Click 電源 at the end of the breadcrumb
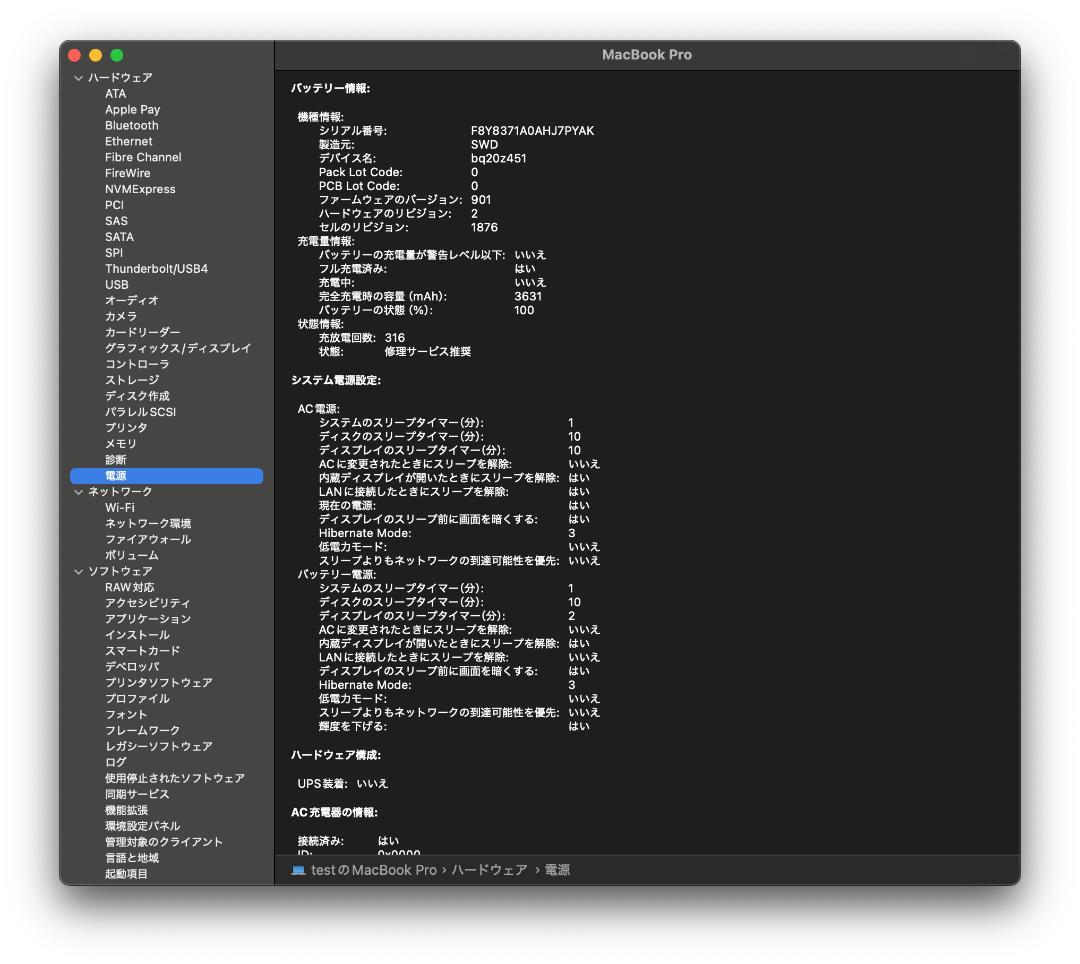This screenshot has height=964, width=1080. point(558,870)
